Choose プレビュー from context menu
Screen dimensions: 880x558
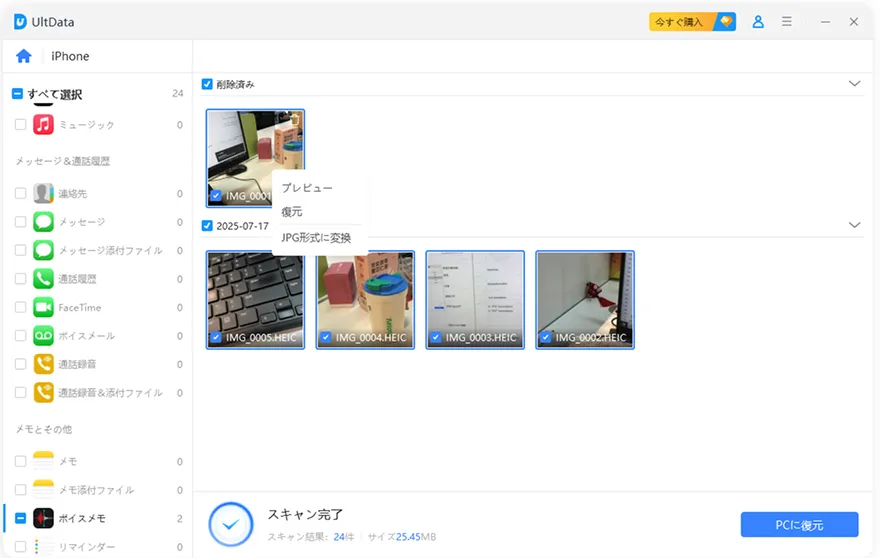click(307, 188)
